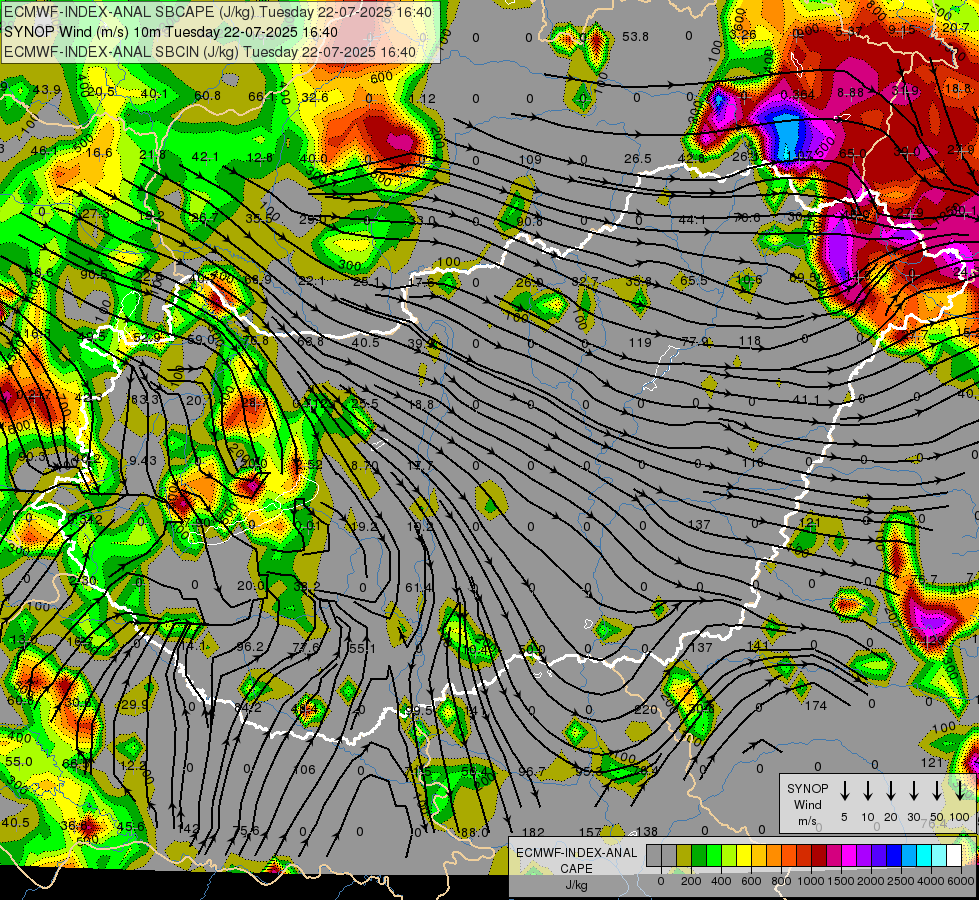
Task: Click the 53.8 value on the map
Action: tap(635, 37)
